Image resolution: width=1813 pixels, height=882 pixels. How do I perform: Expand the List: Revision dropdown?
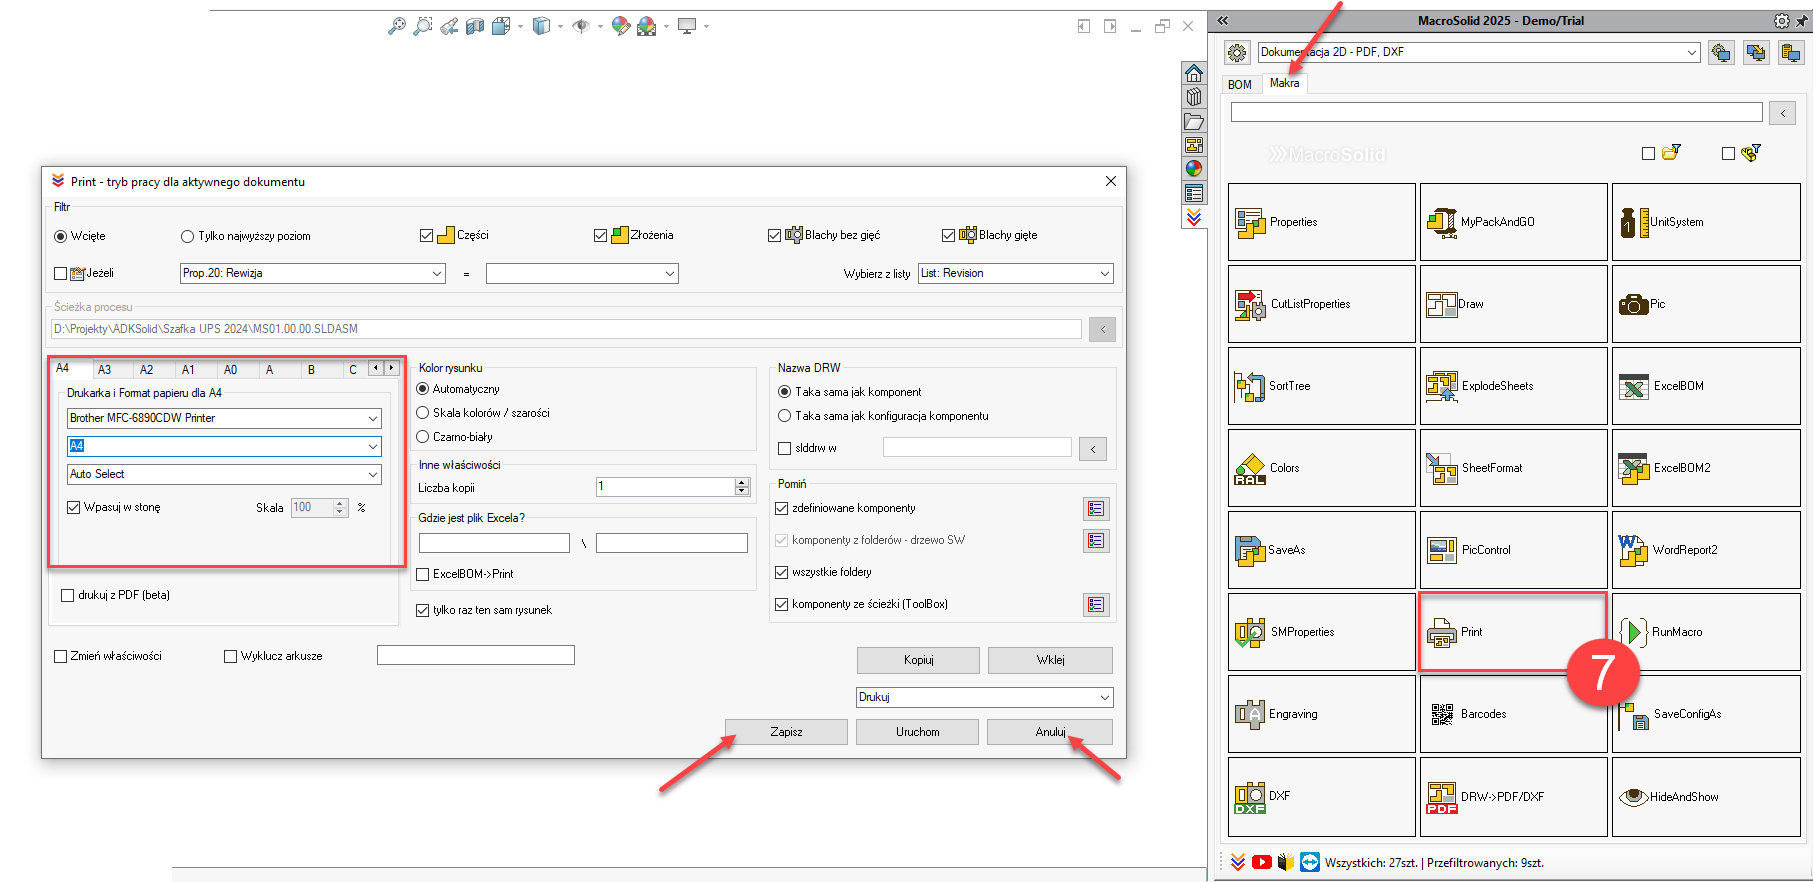click(1016, 273)
